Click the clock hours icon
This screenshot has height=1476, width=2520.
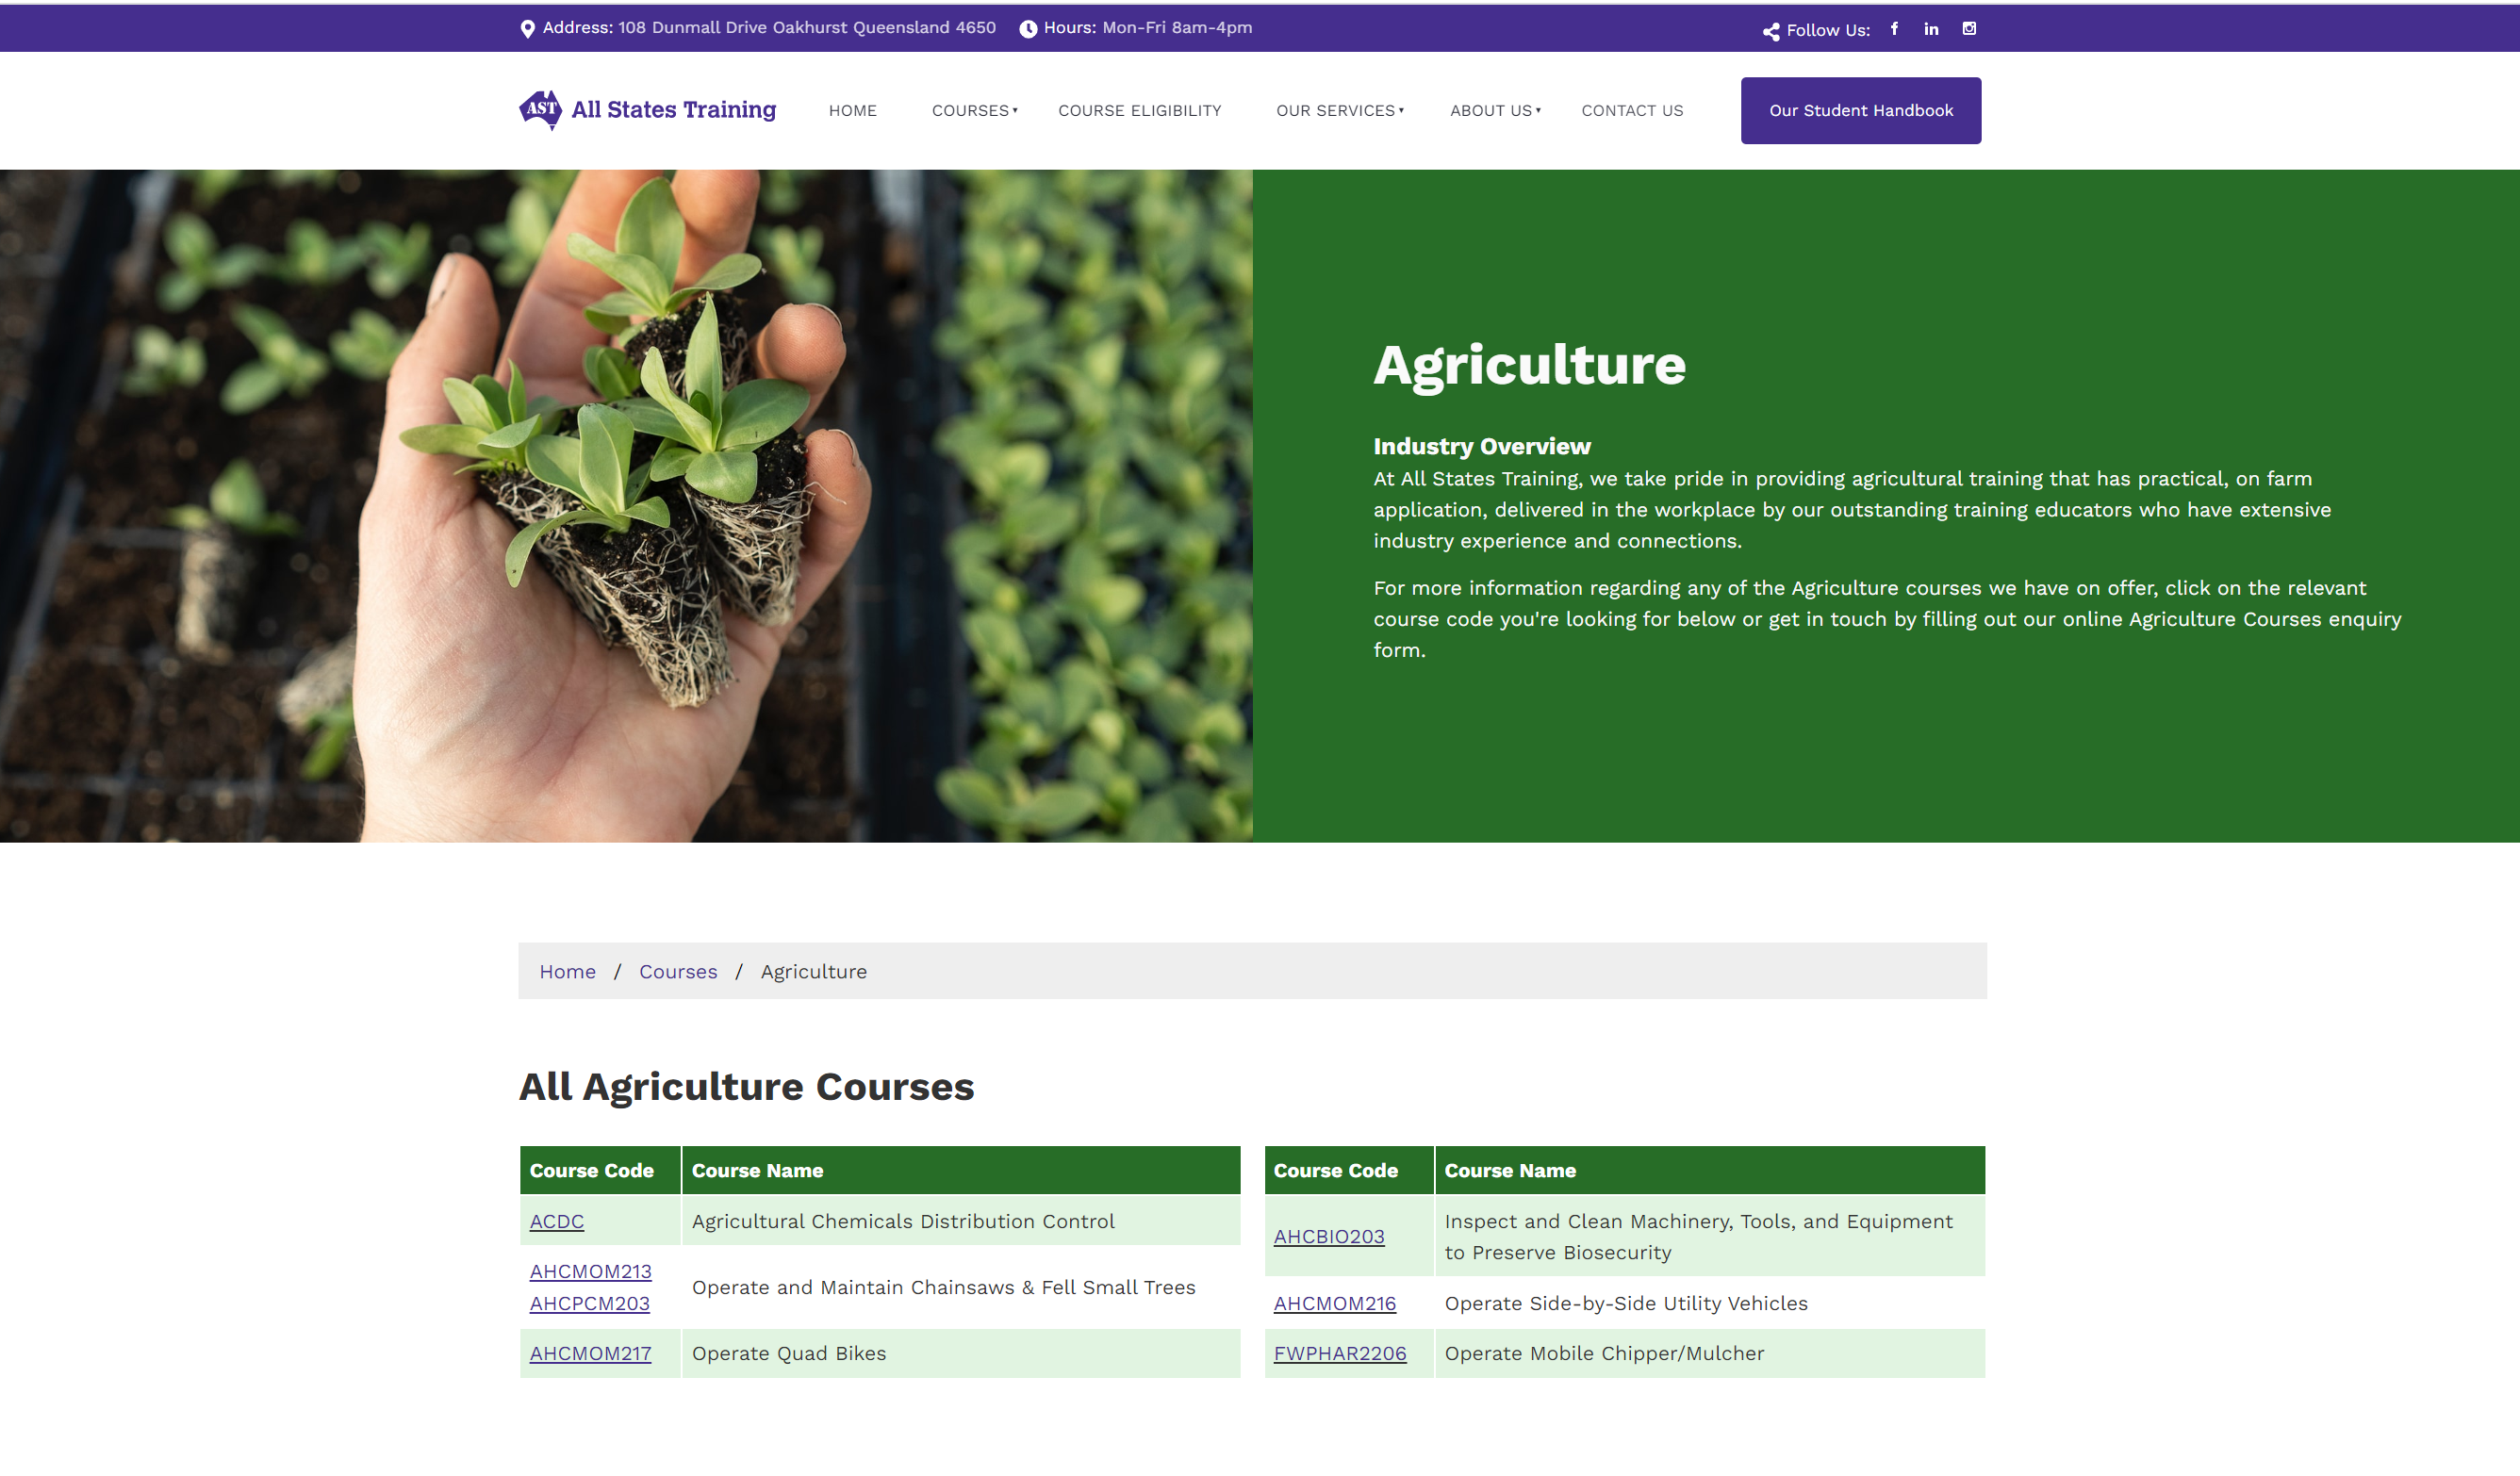(1028, 29)
